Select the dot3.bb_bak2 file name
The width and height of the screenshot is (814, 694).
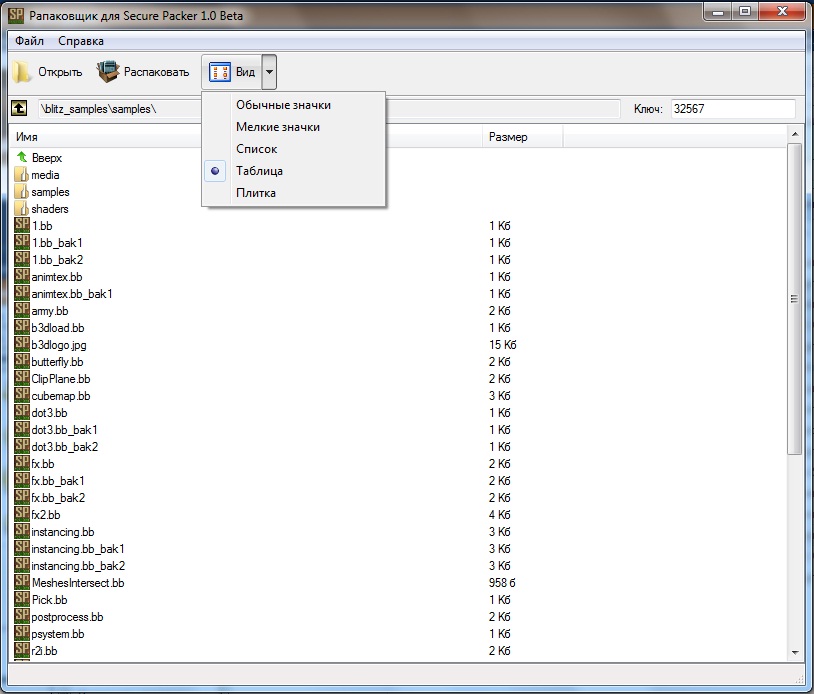(64, 447)
